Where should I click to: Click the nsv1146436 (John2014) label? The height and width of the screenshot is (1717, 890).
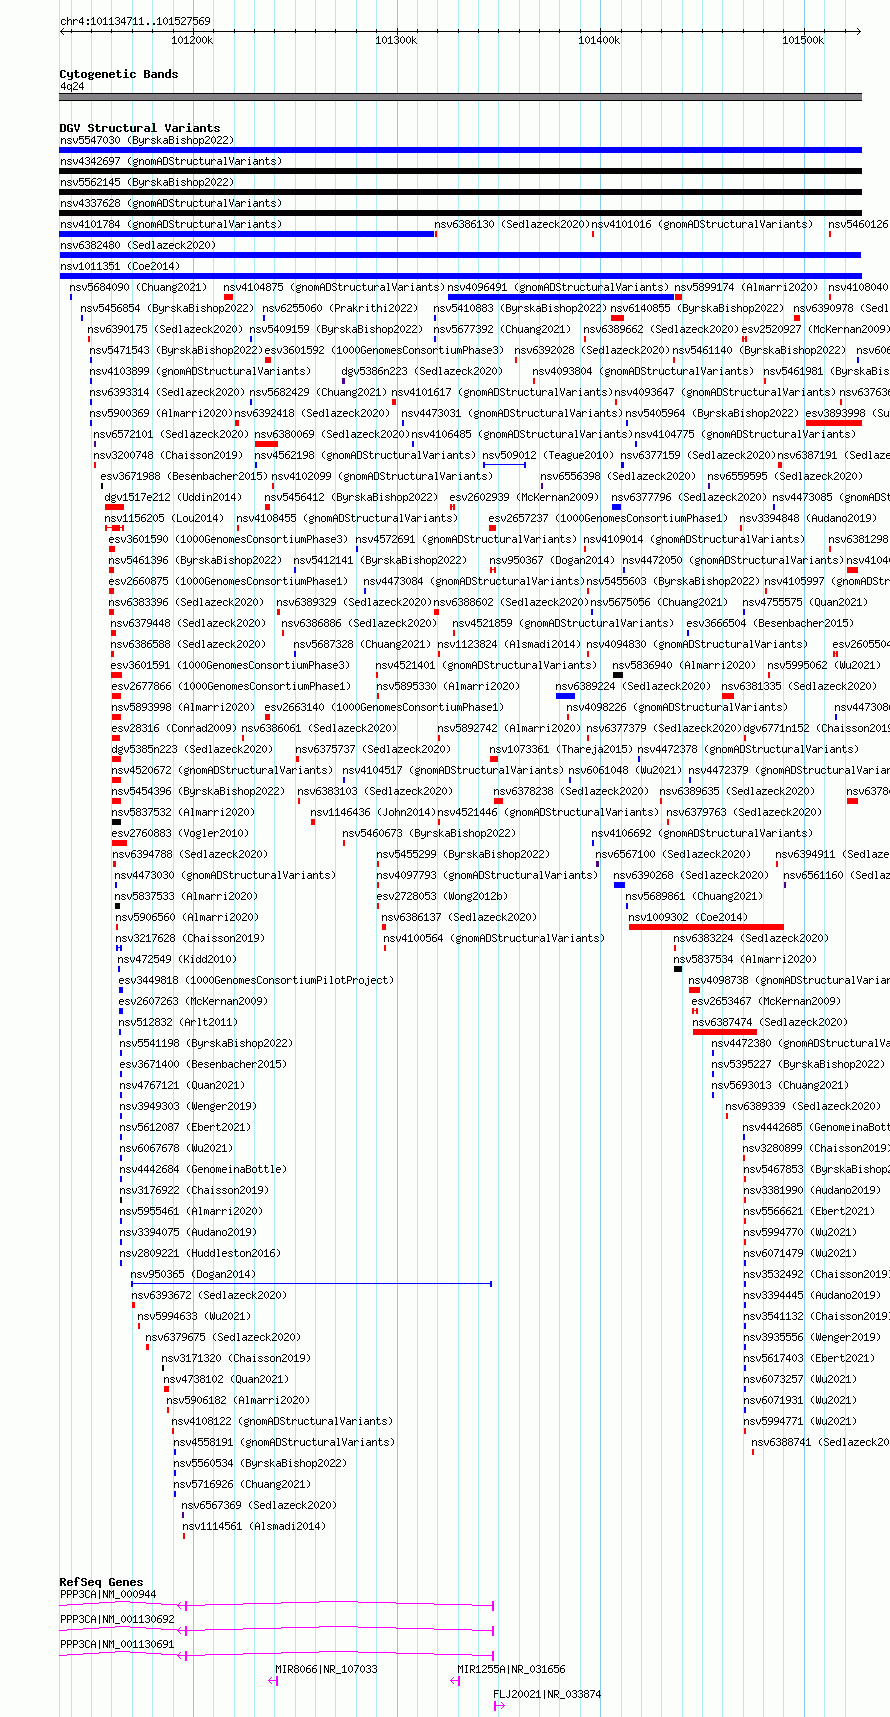(x=373, y=812)
